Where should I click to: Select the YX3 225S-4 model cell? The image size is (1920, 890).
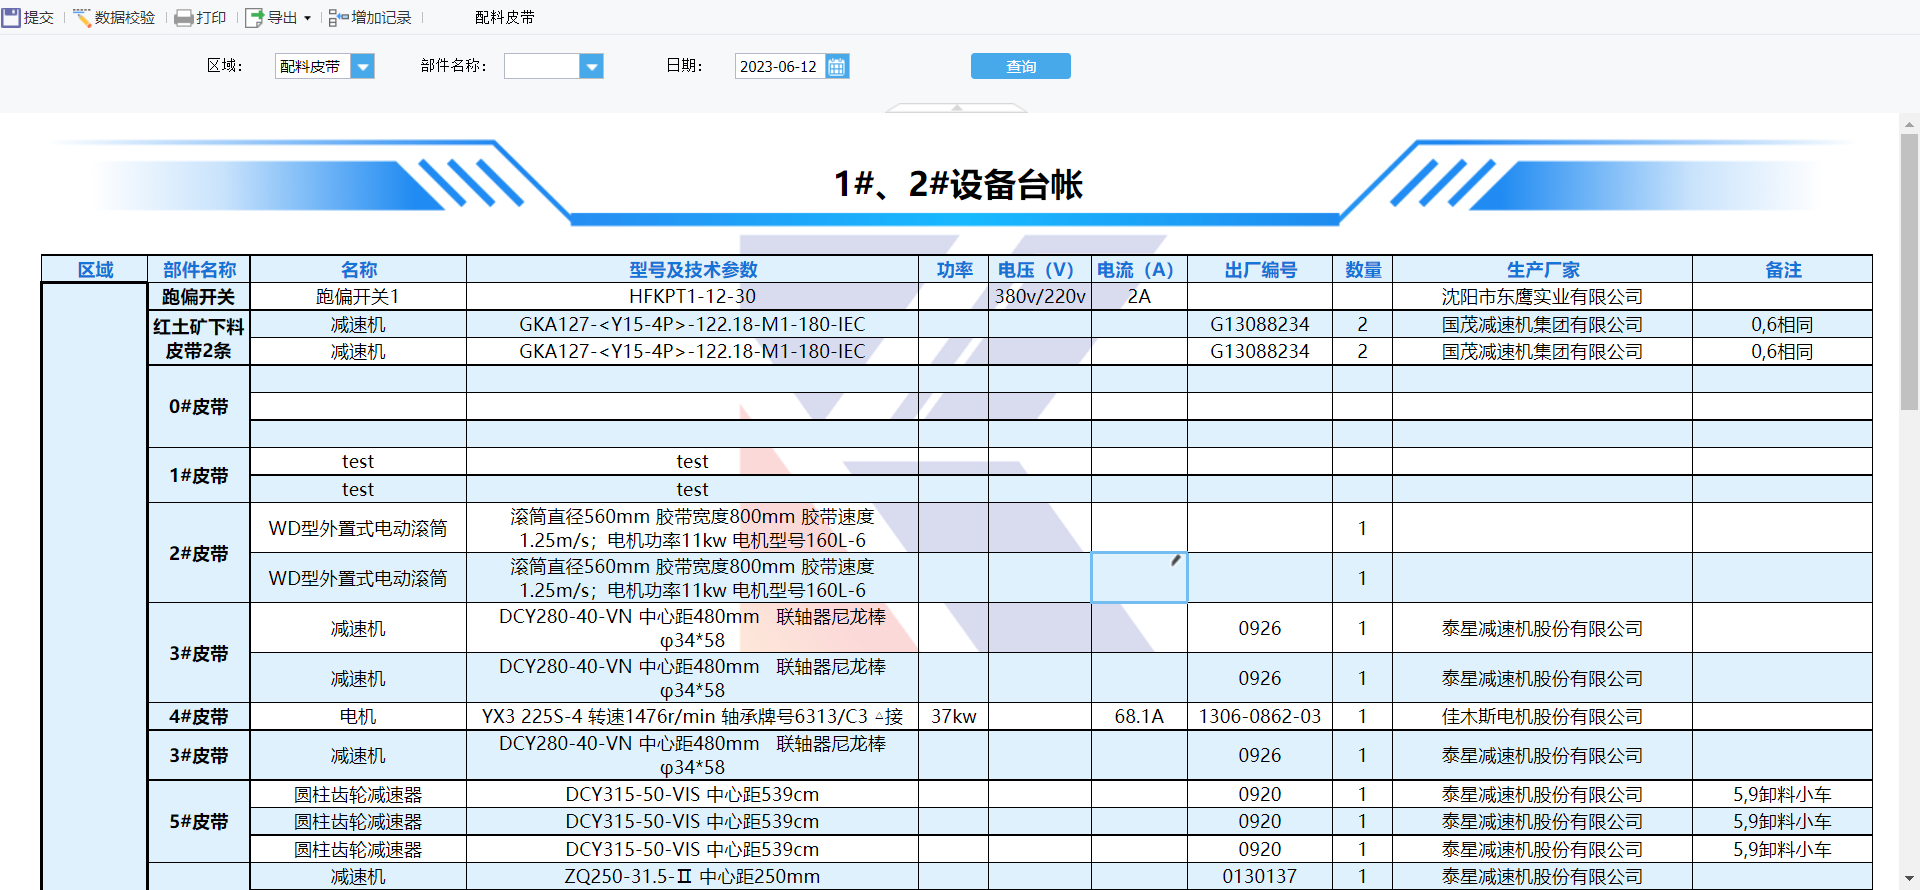pos(692,716)
